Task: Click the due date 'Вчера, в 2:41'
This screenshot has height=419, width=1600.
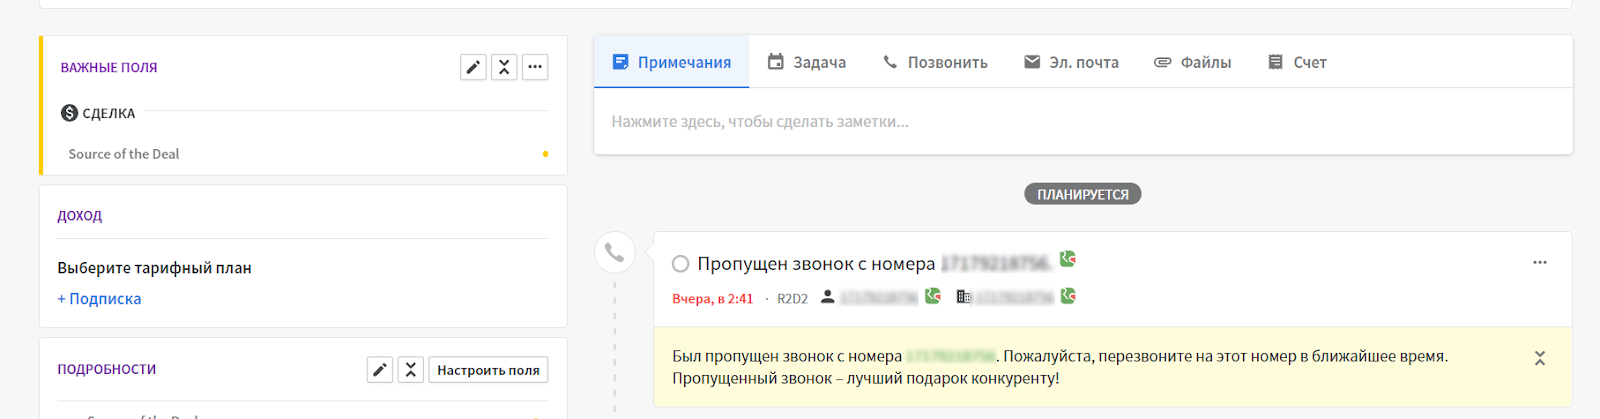Action: coord(712,299)
